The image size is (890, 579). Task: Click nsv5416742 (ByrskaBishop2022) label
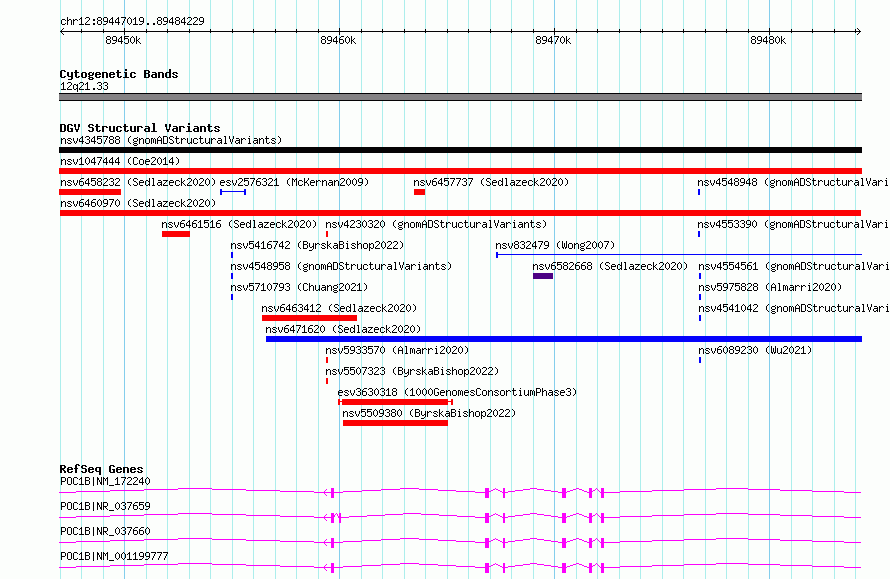317,245
